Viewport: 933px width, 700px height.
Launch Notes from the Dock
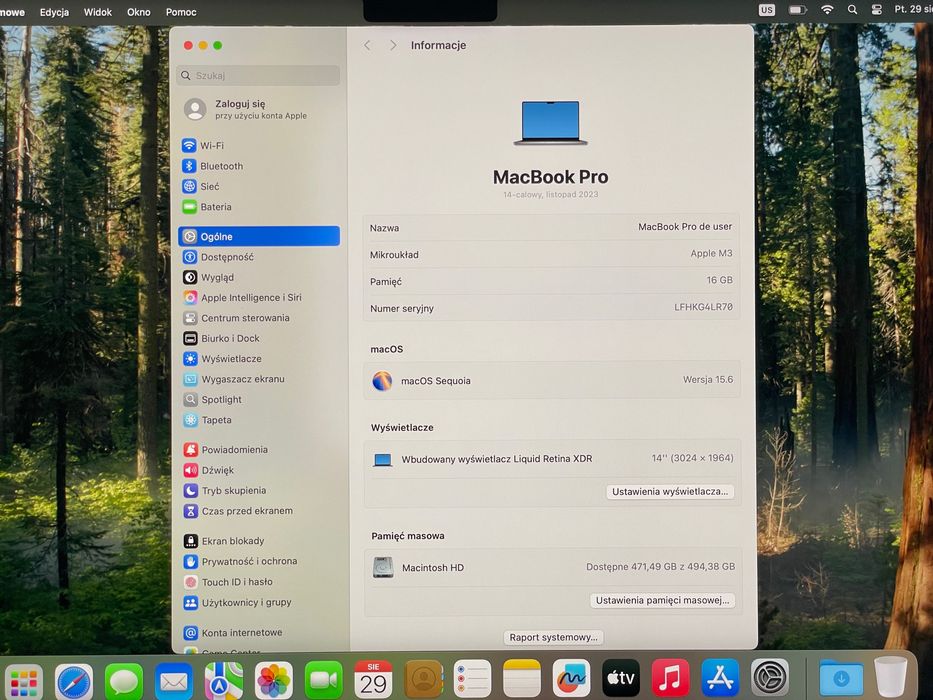tap(522, 680)
